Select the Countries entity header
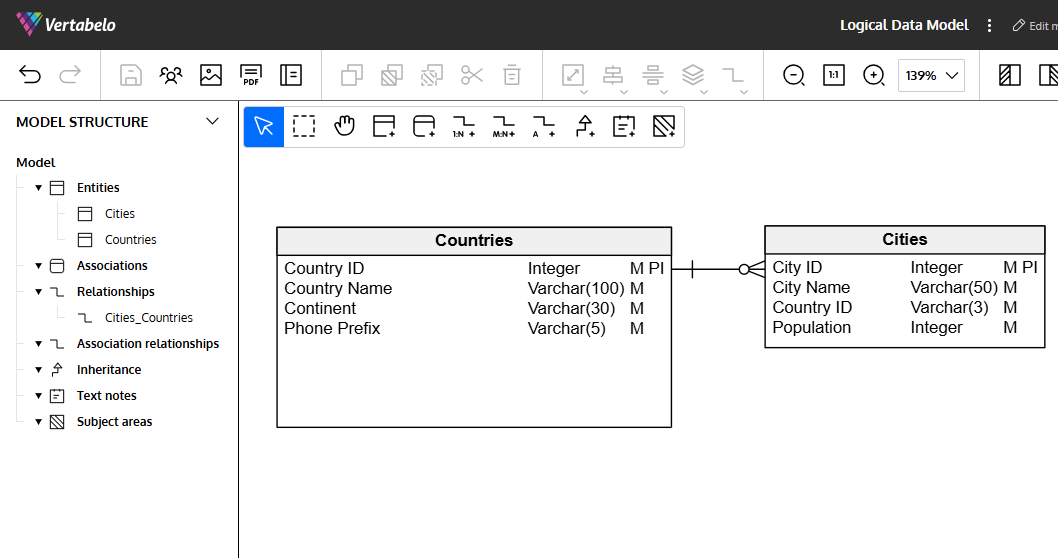This screenshot has height=558, width=1058. (x=474, y=241)
